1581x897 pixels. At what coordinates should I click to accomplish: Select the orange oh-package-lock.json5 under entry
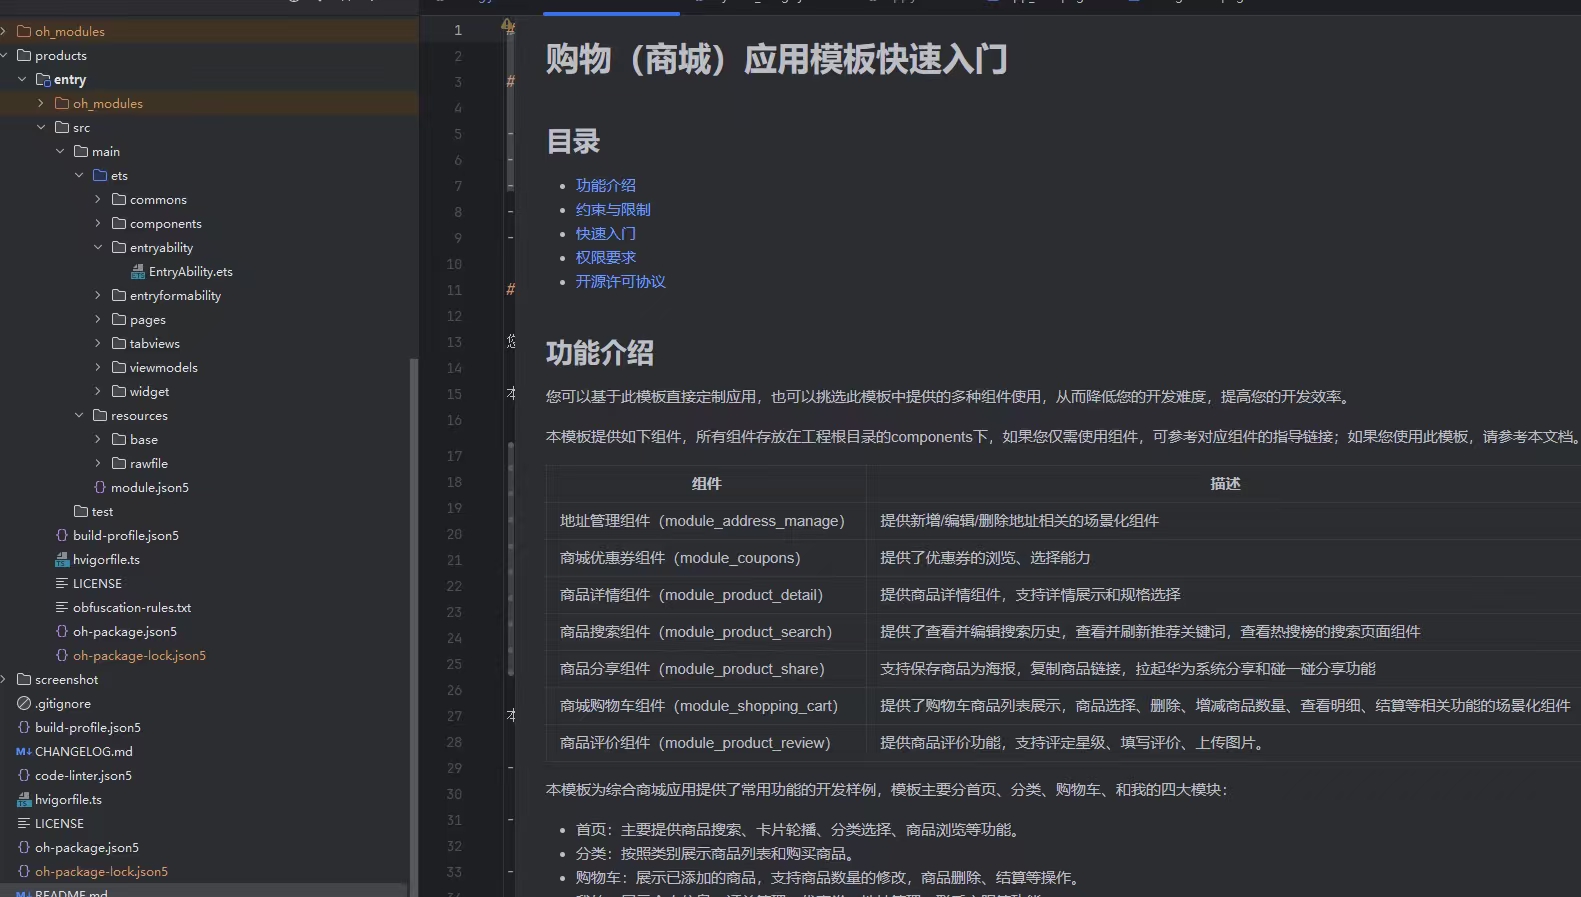coord(139,656)
